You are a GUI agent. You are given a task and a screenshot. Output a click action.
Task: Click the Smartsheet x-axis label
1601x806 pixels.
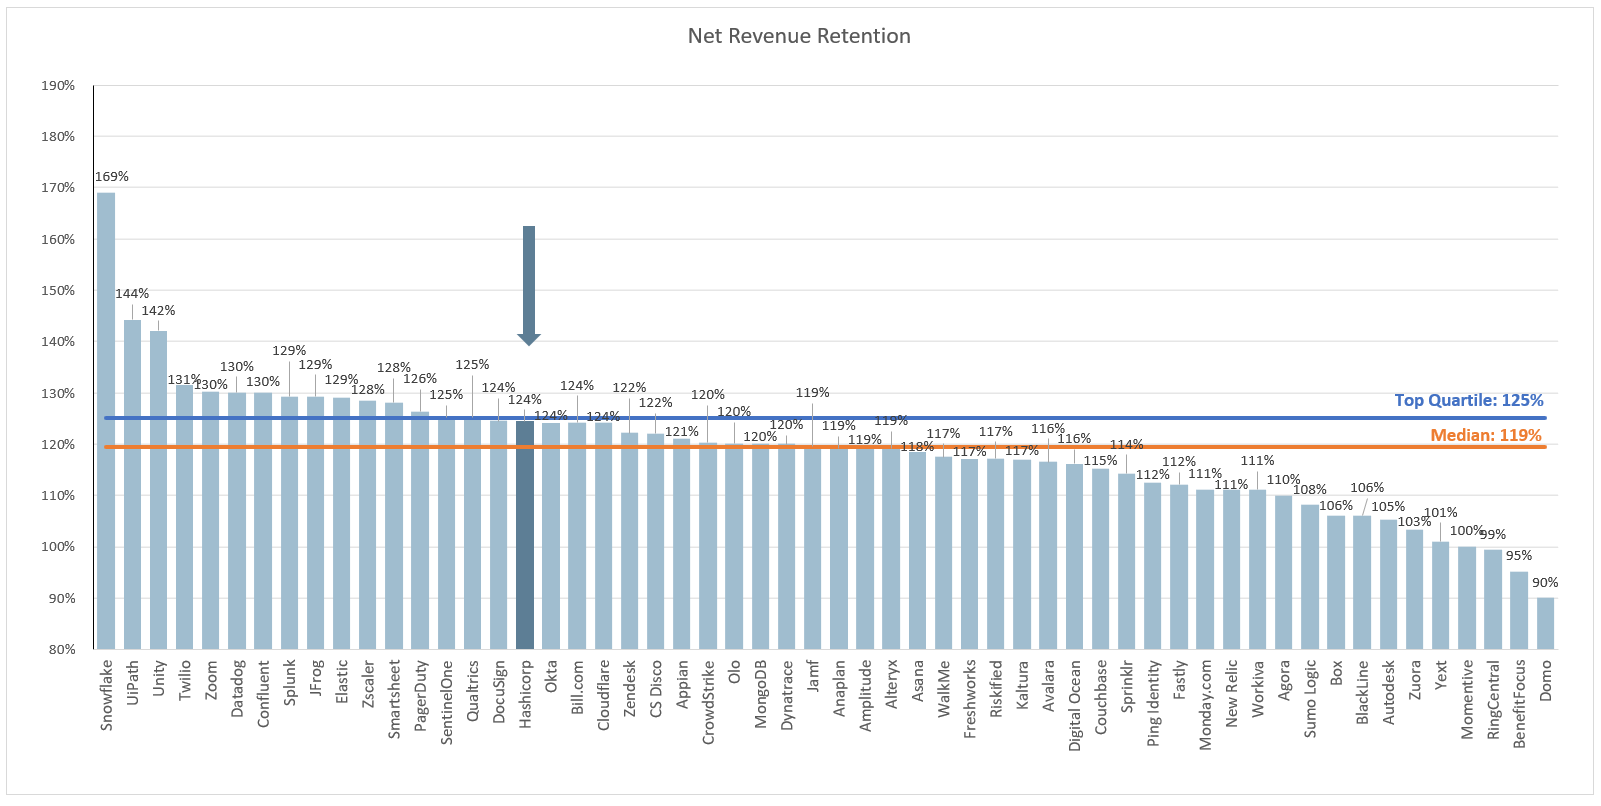coord(394,699)
